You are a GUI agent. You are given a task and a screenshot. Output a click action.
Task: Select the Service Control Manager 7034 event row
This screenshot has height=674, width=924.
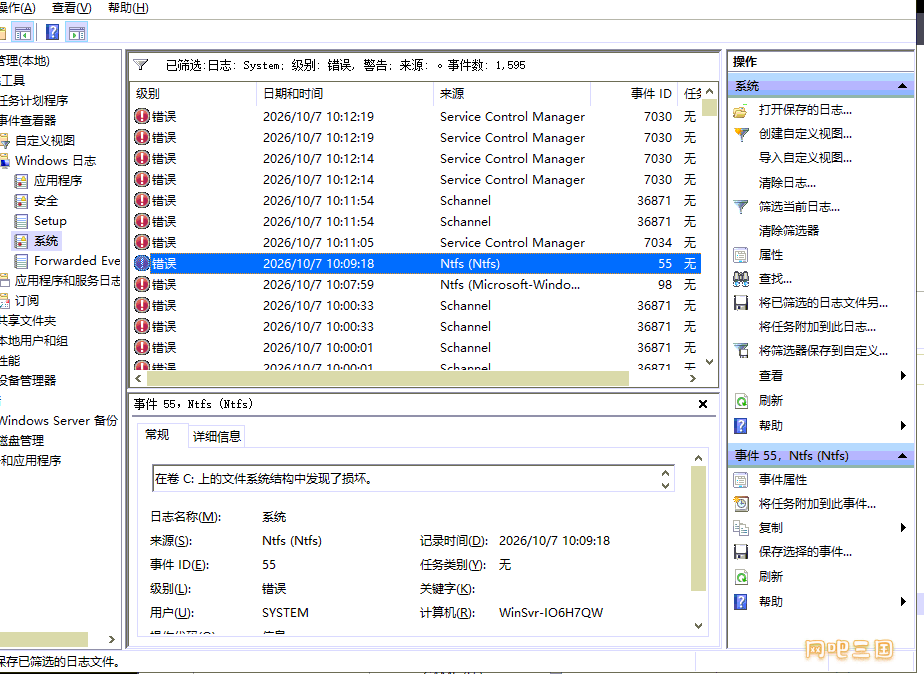point(416,243)
